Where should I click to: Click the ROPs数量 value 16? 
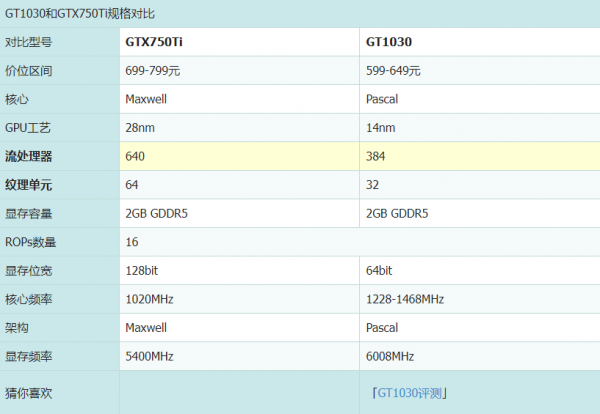(x=132, y=242)
